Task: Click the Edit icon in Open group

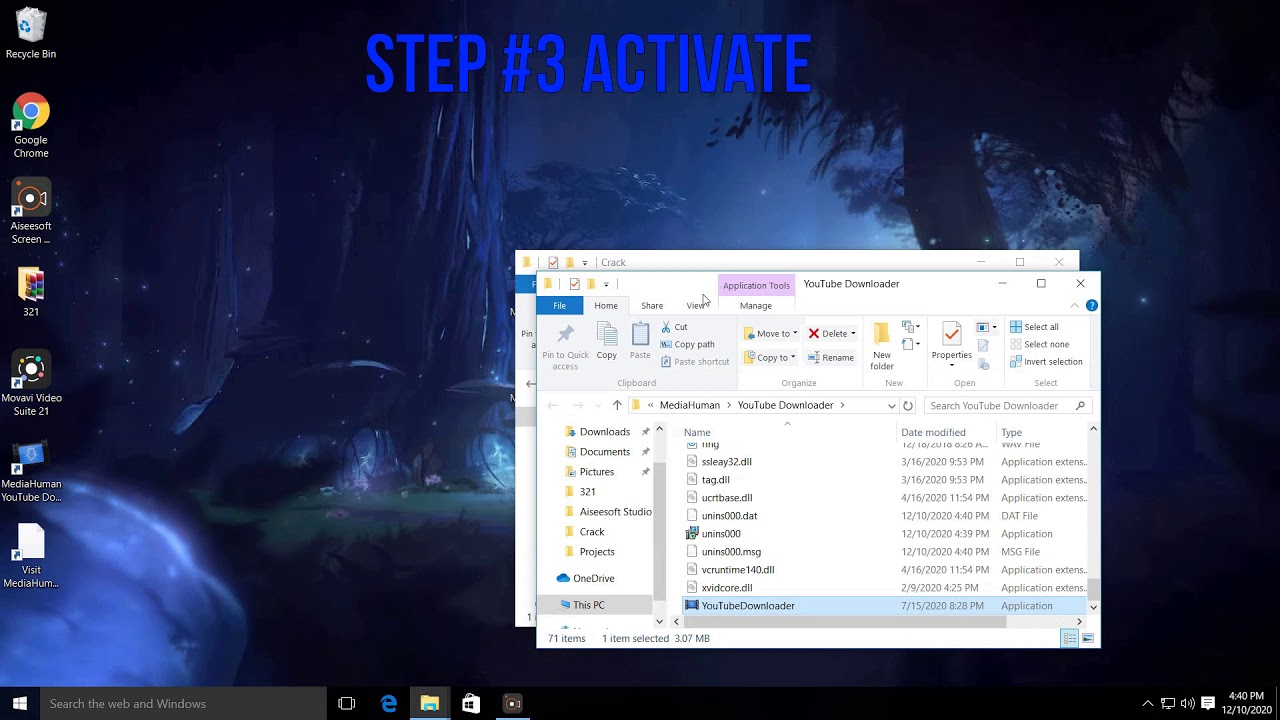Action: point(983,345)
